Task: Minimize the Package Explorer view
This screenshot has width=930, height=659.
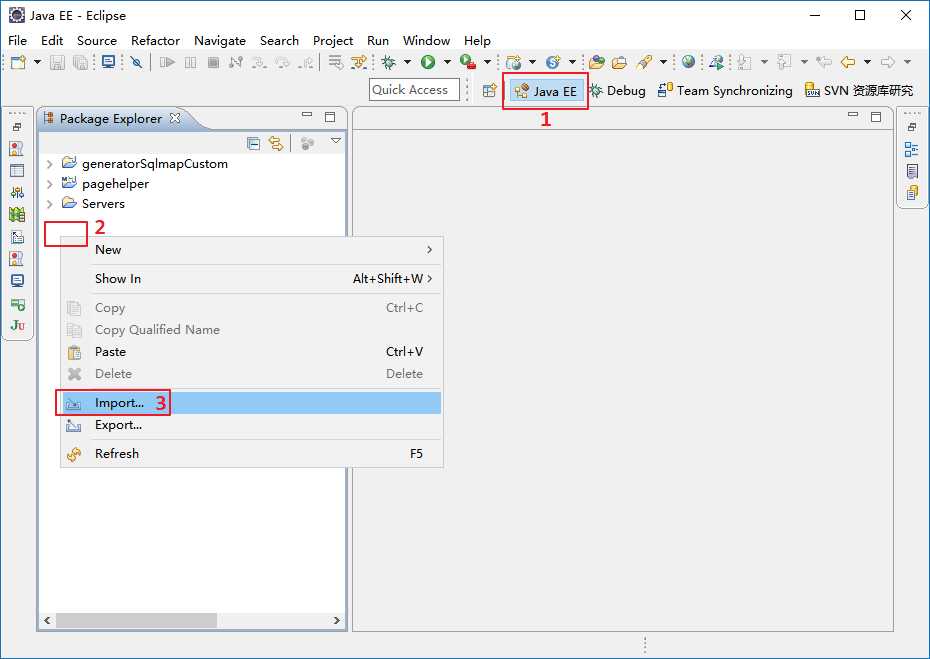Action: tap(307, 114)
